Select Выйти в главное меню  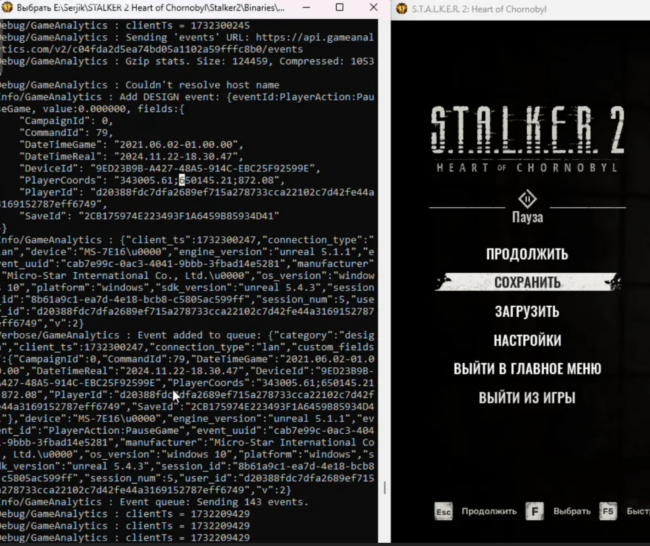tap(526, 369)
